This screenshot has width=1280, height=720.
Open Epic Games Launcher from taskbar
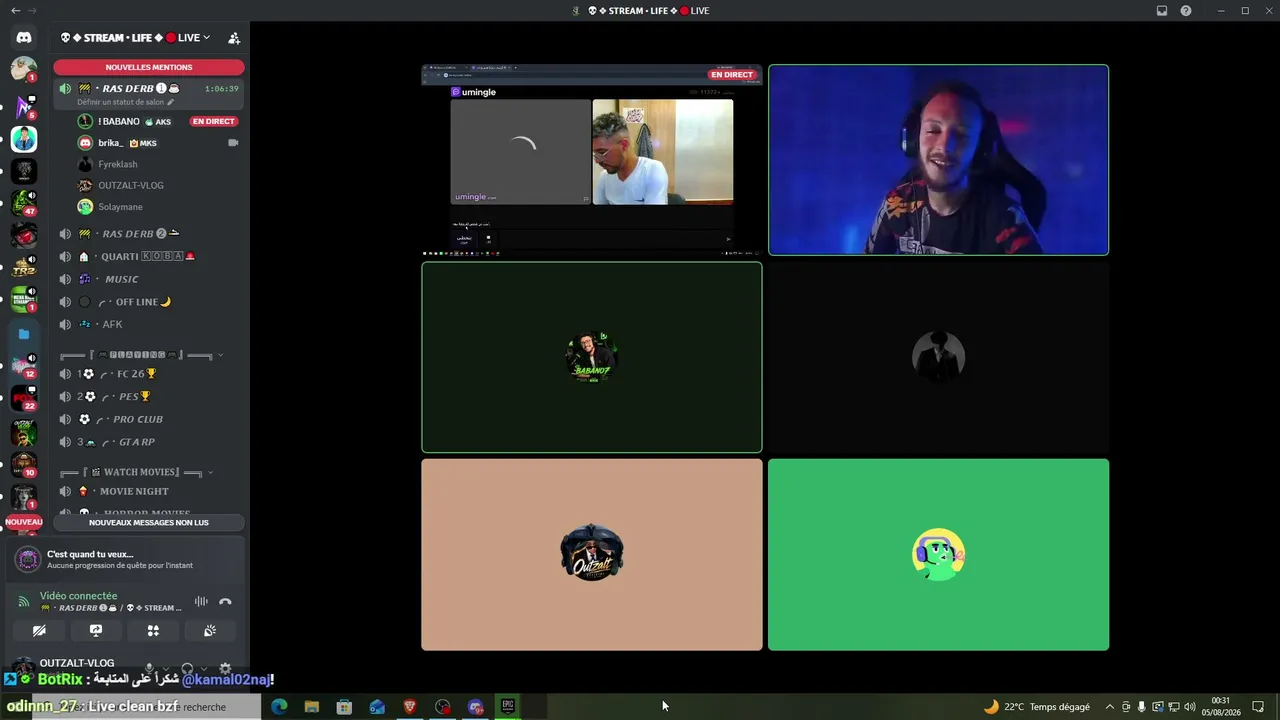tap(508, 706)
